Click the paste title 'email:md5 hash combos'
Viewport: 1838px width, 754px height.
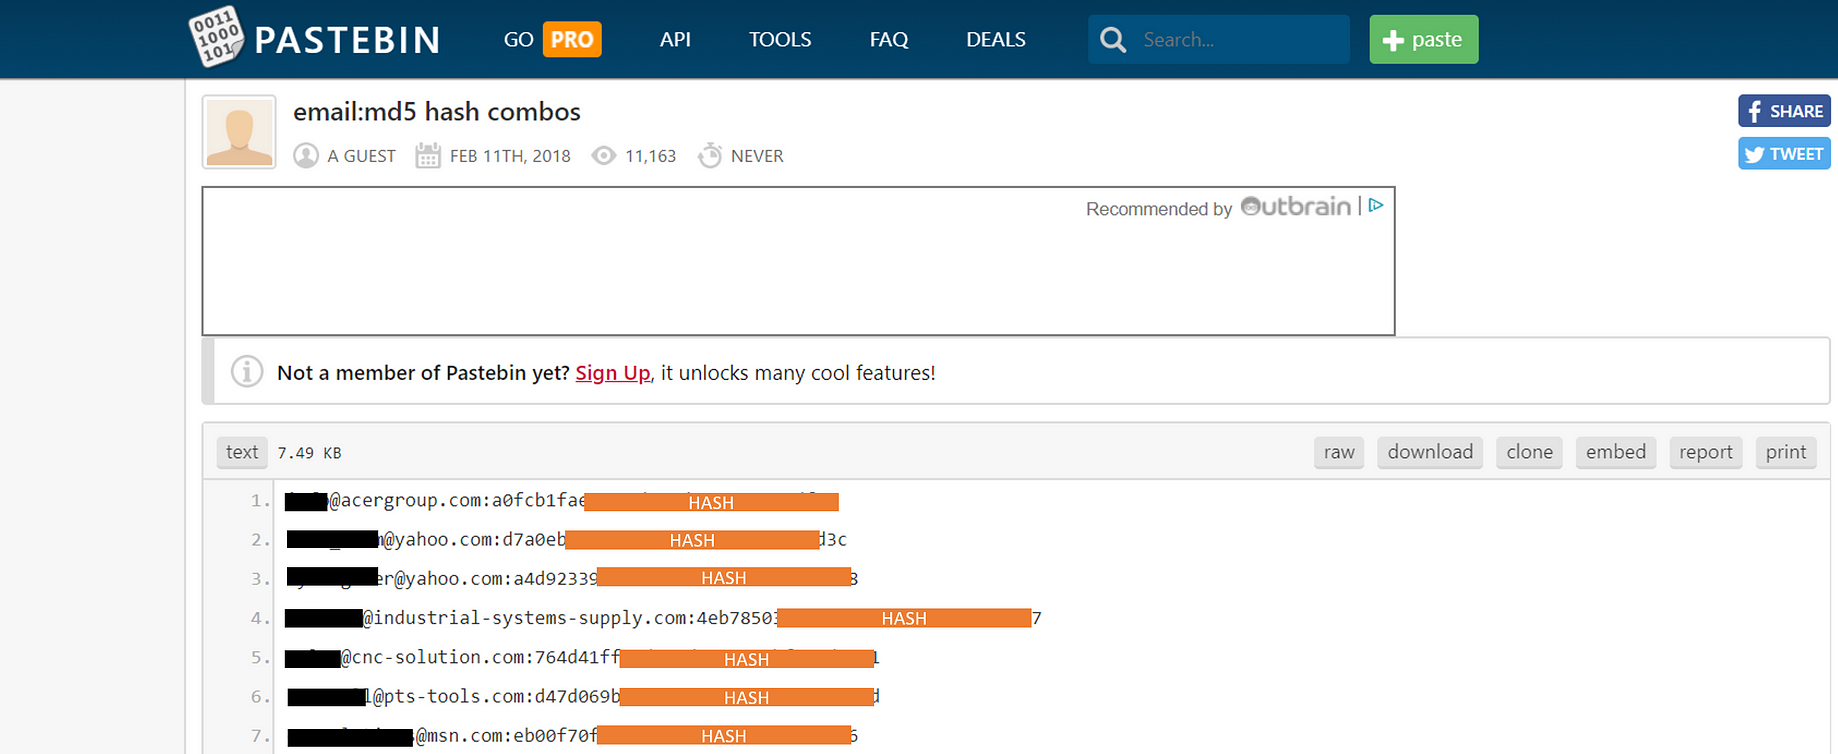coord(437,112)
